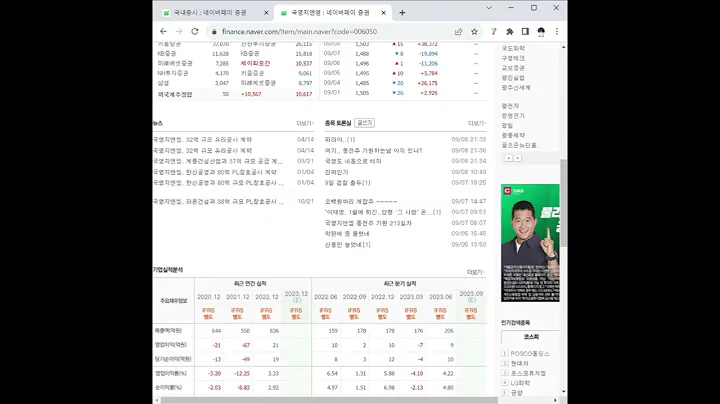This screenshot has height=404, width=720.
Task: Open sidebar stock 국도화학
Action: [513, 48]
